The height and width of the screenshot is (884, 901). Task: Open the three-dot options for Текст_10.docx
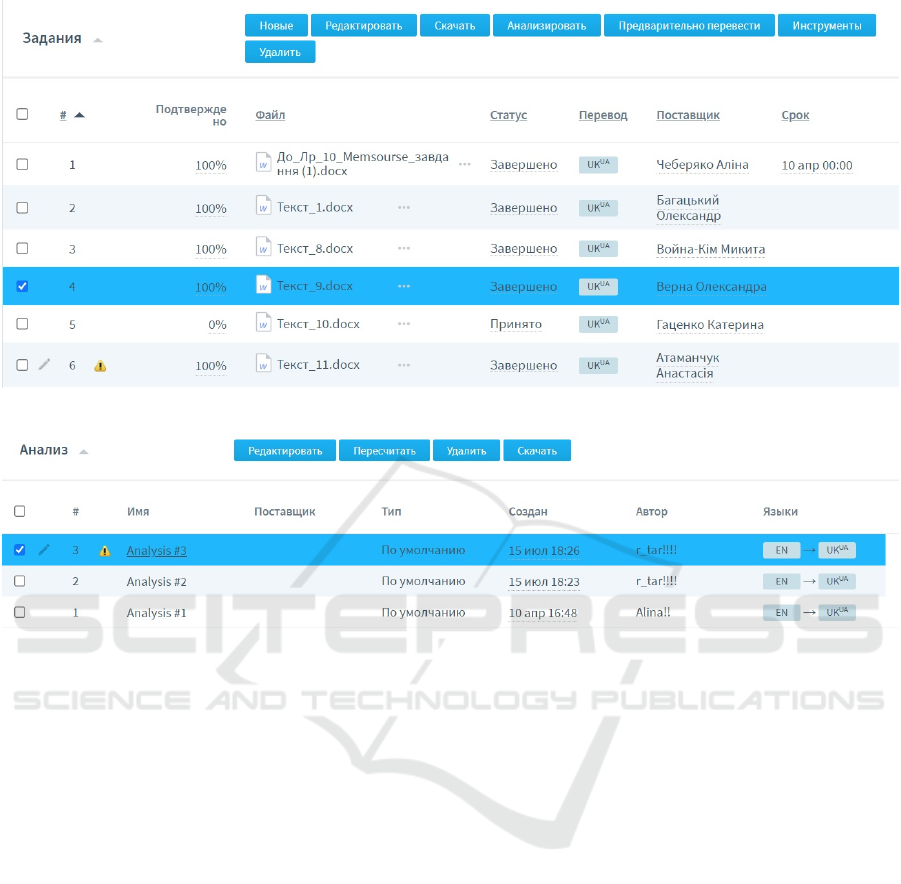tap(403, 324)
